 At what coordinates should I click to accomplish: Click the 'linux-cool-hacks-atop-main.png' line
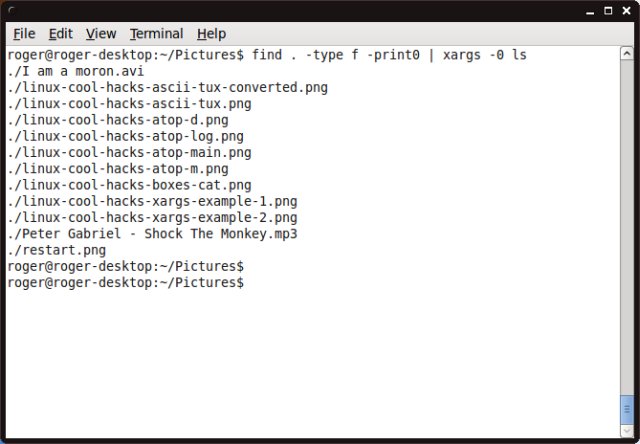pos(129,153)
